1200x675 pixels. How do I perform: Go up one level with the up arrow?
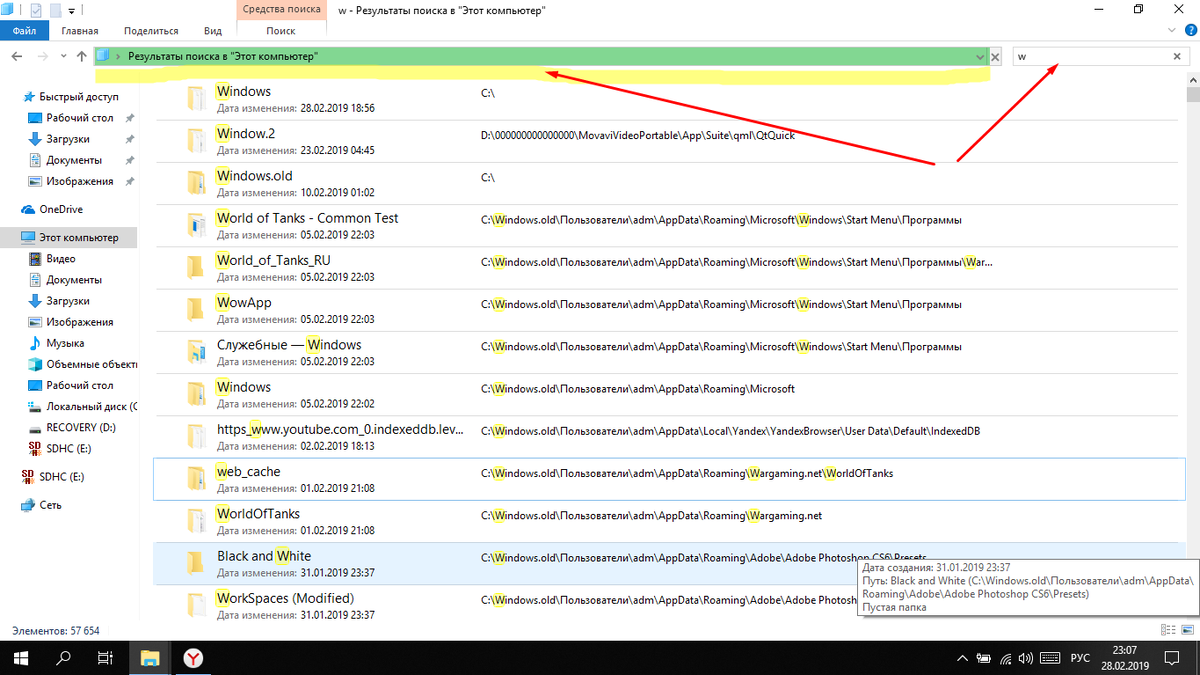coord(81,57)
